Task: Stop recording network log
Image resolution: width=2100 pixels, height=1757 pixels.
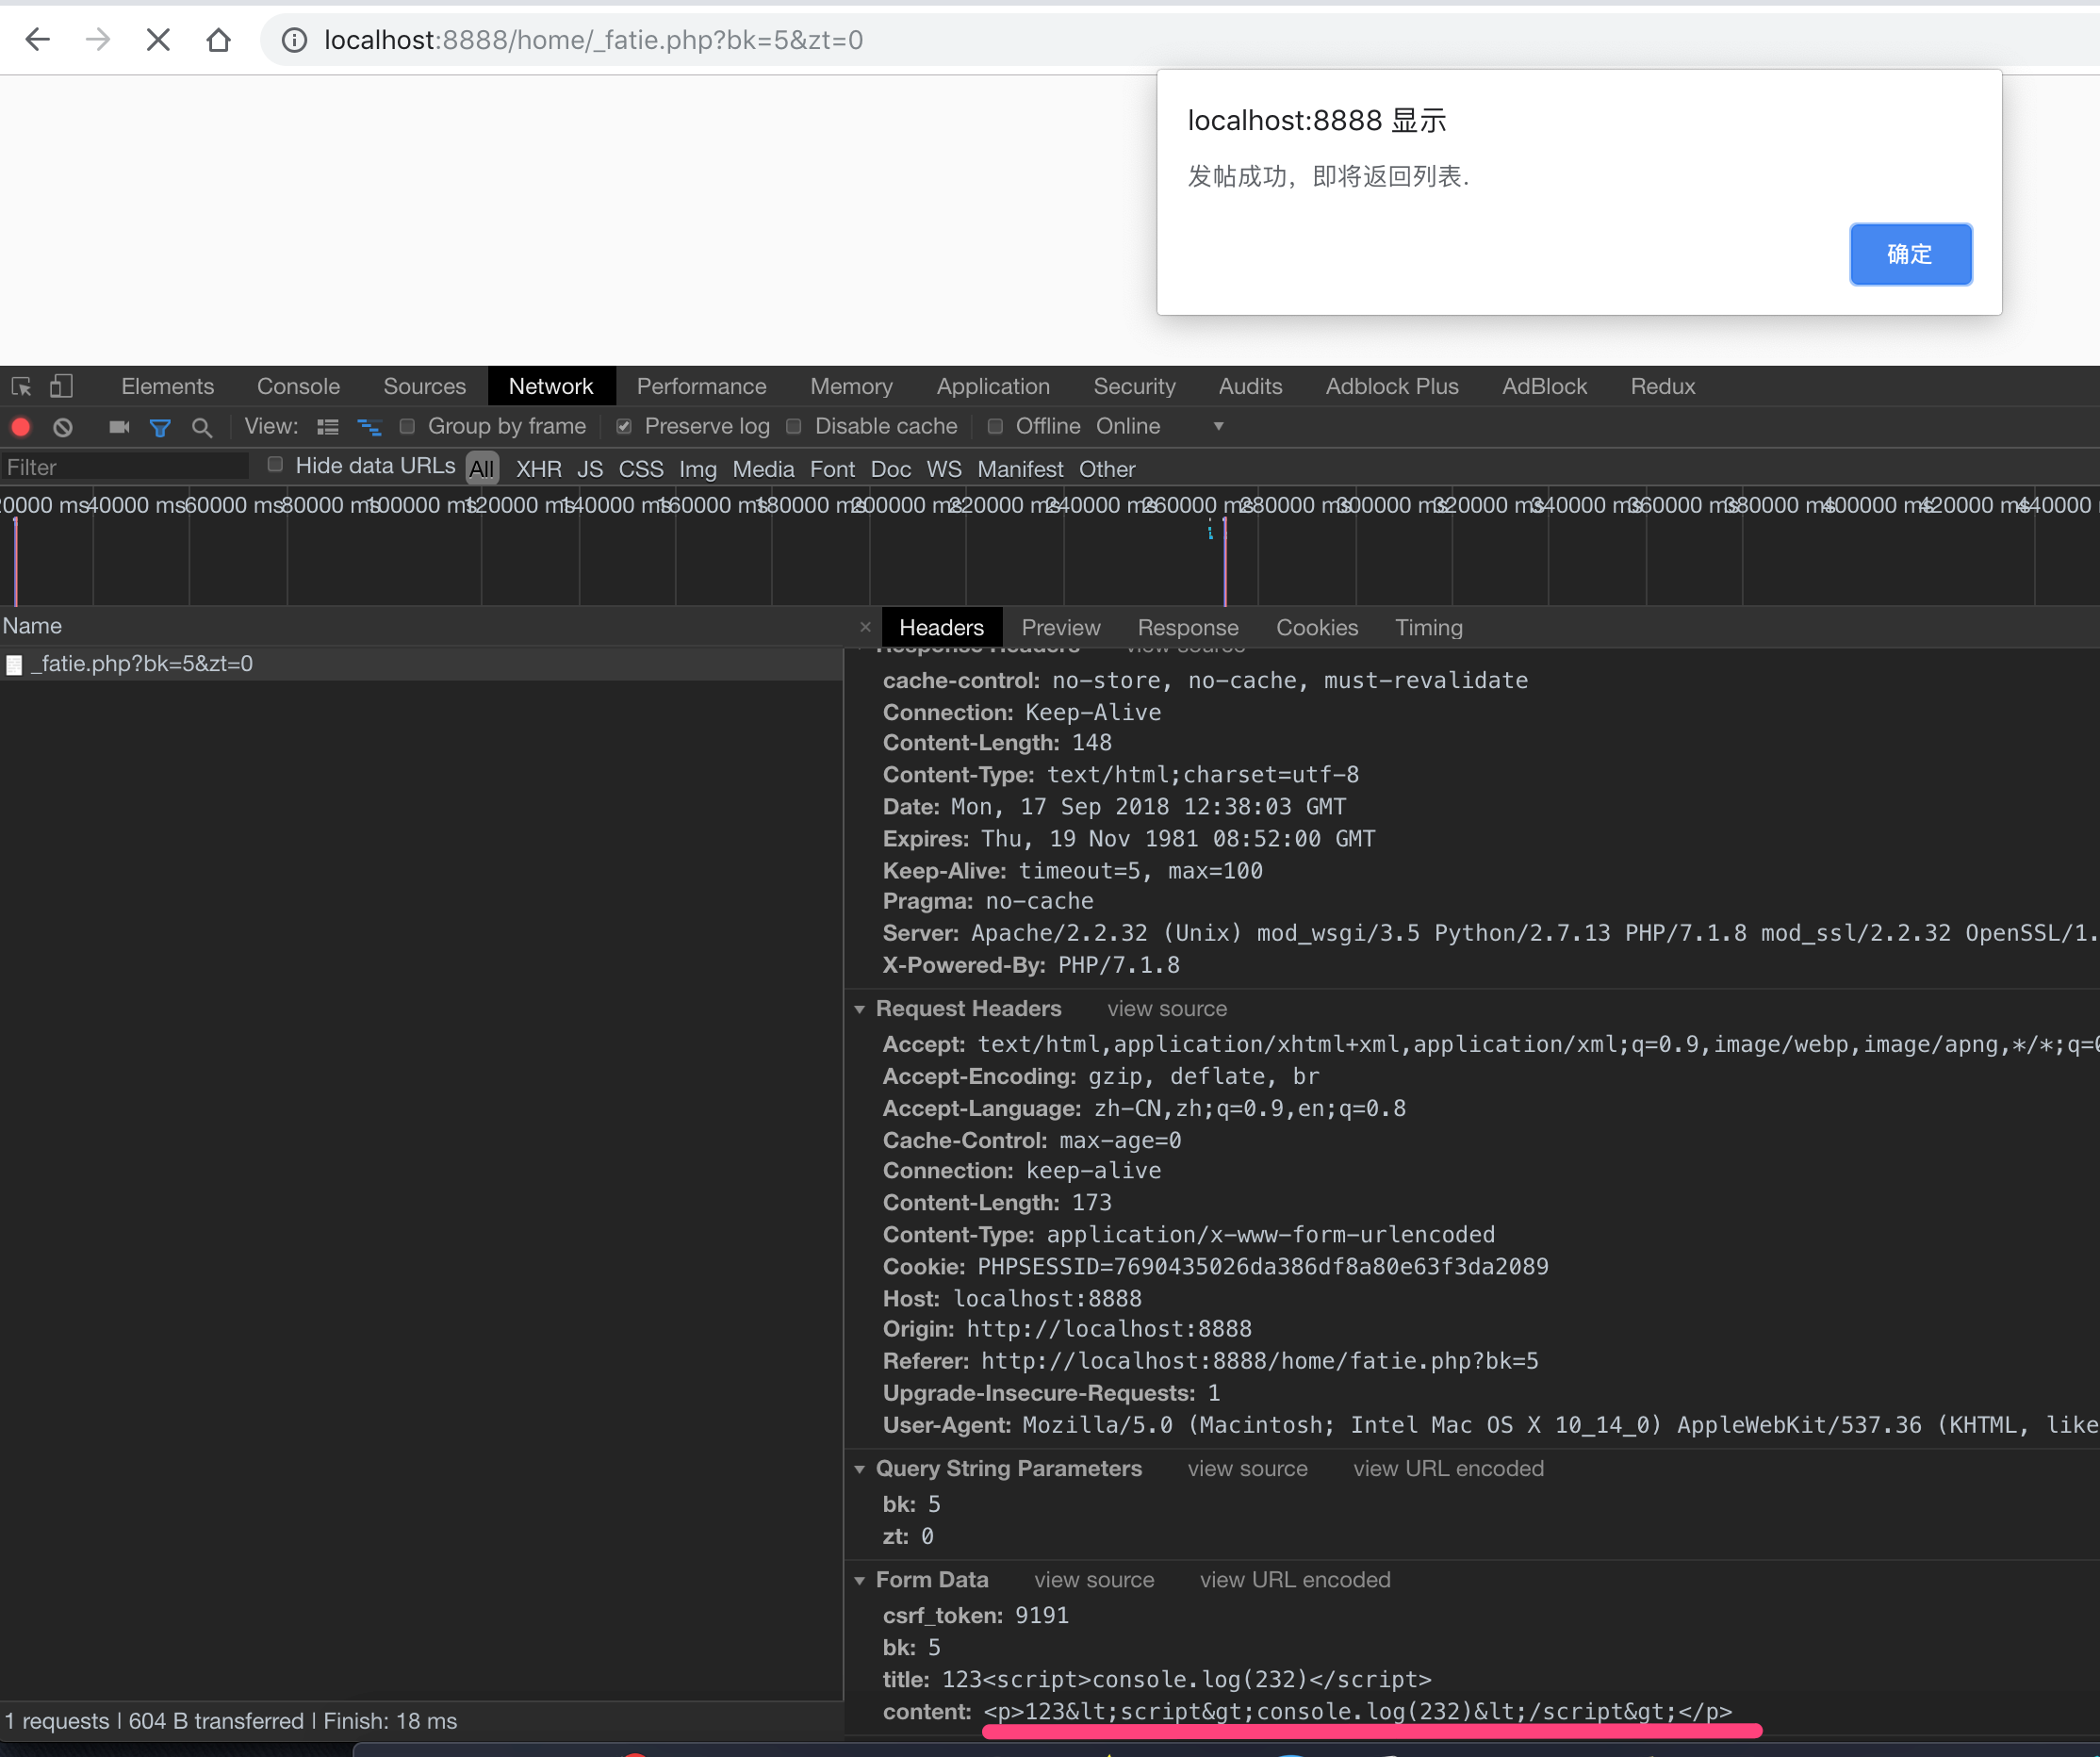Action: point(20,427)
